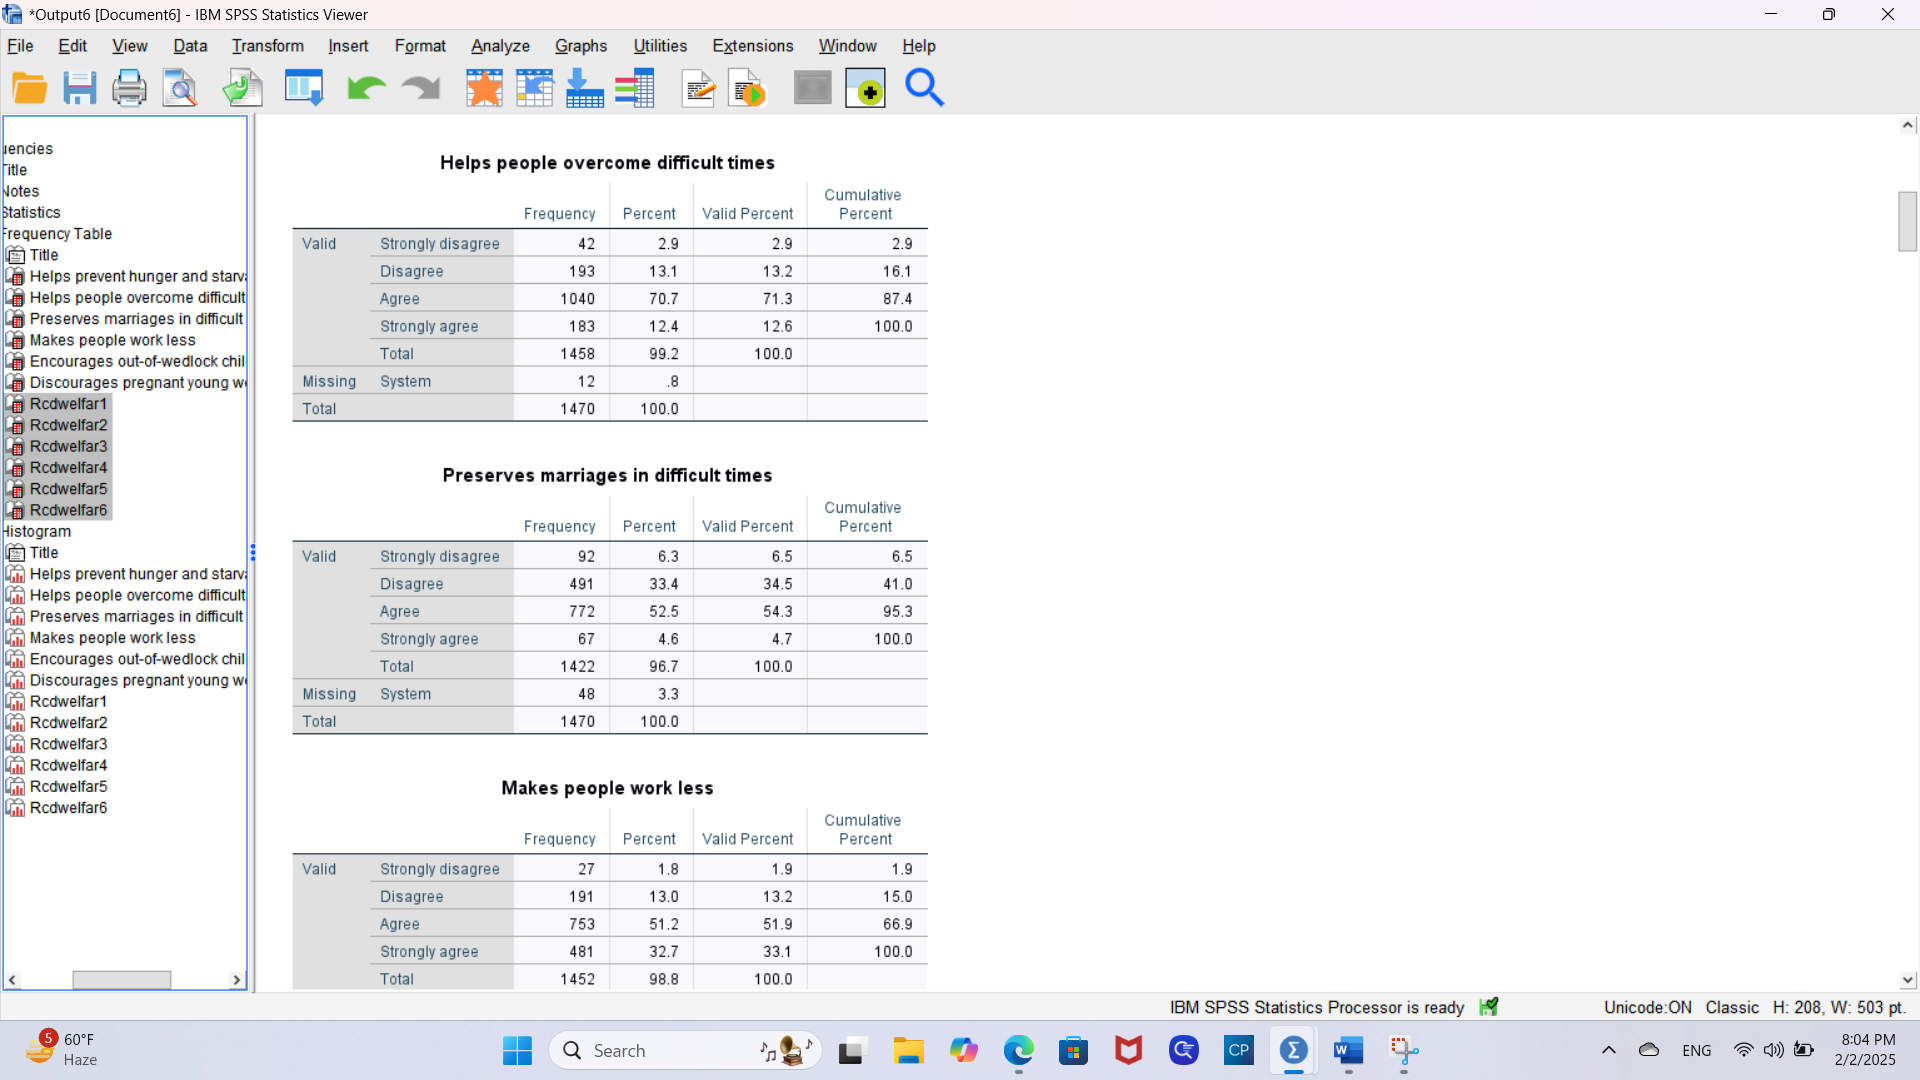Viewport: 1920px width, 1080px height.
Task: Click the vertical scrollbar thumb on the right
Action: 1907,222
